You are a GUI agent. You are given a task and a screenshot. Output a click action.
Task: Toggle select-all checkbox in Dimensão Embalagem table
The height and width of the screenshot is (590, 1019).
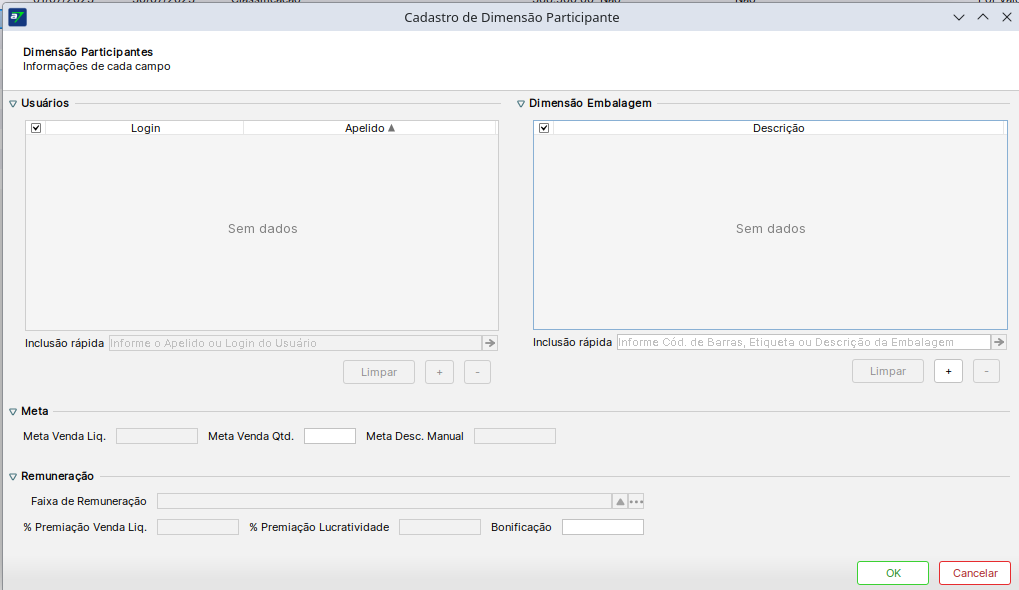tap(544, 128)
